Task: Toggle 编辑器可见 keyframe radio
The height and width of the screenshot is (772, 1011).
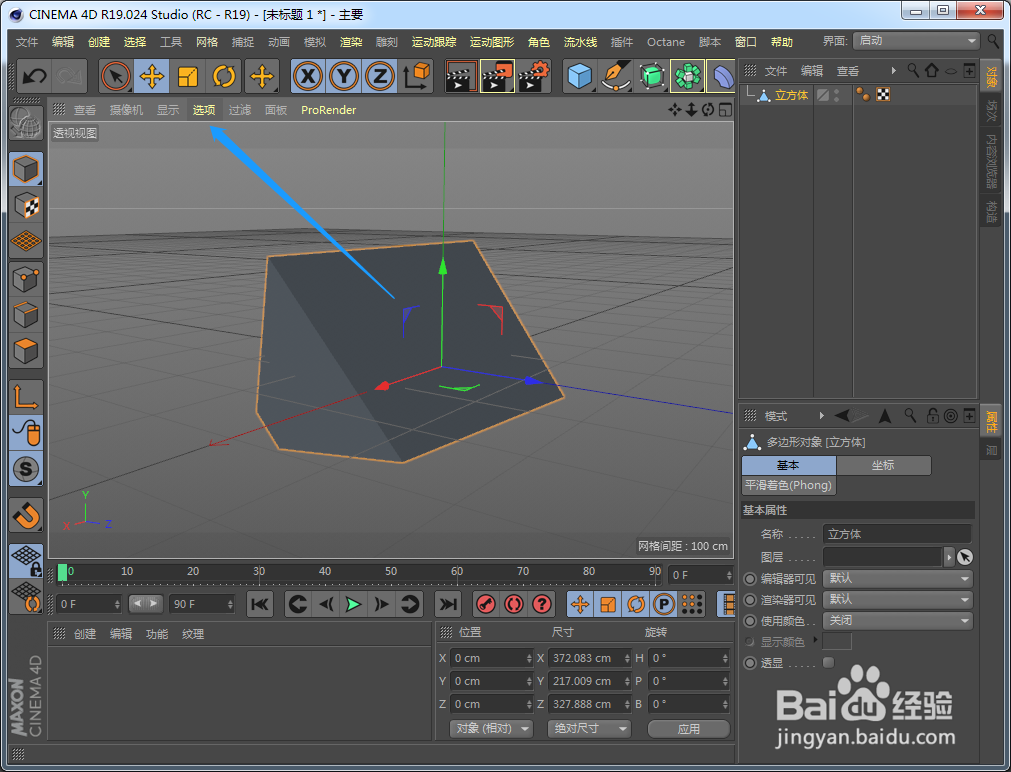Action: pos(750,579)
